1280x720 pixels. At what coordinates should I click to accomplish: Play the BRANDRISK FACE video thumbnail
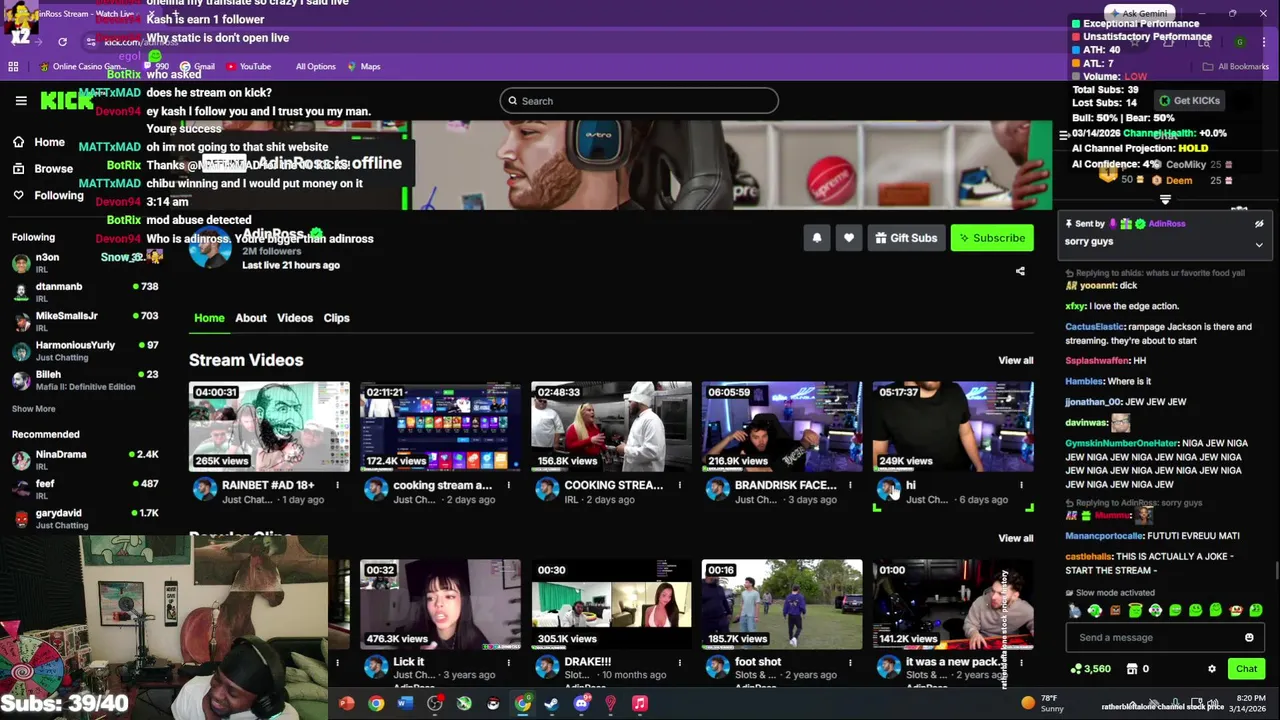point(782,426)
